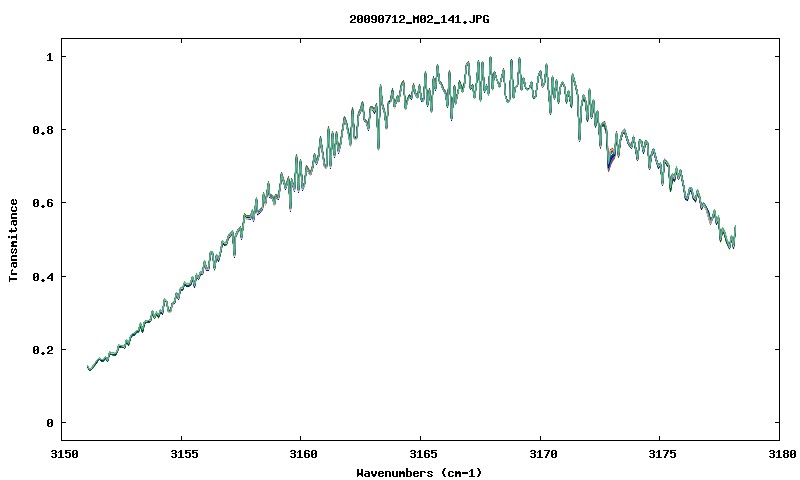The width and height of the screenshot is (800, 480).
Task: Click the Wavenumbers (cm-1) x-axis label
Action: pos(419,473)
